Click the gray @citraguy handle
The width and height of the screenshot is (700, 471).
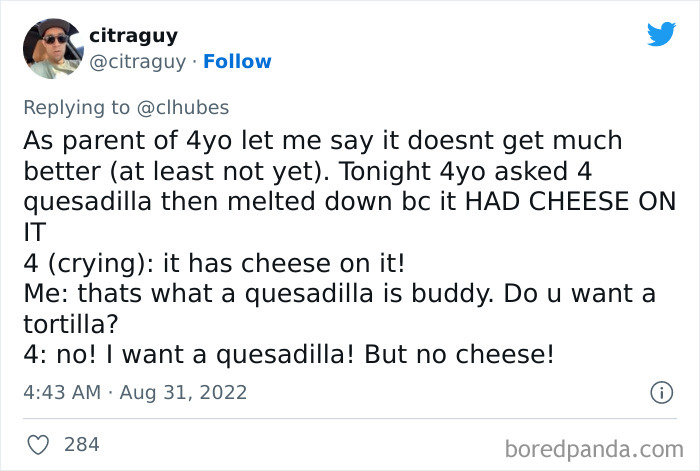[x=138, y=62]
